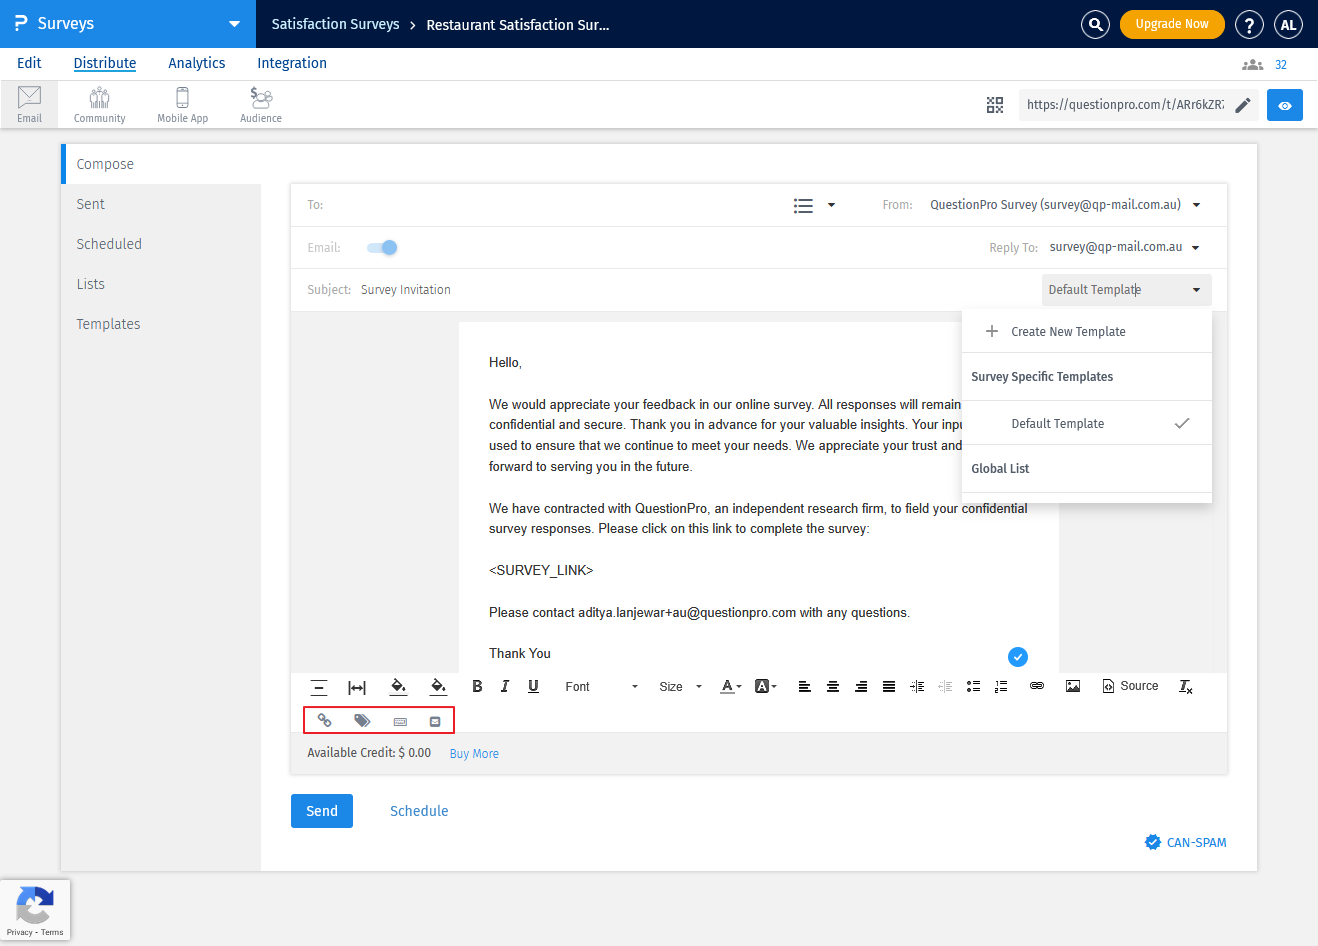Click the Send button
Screen dimensions: 1318x946
tap(321, 811)
